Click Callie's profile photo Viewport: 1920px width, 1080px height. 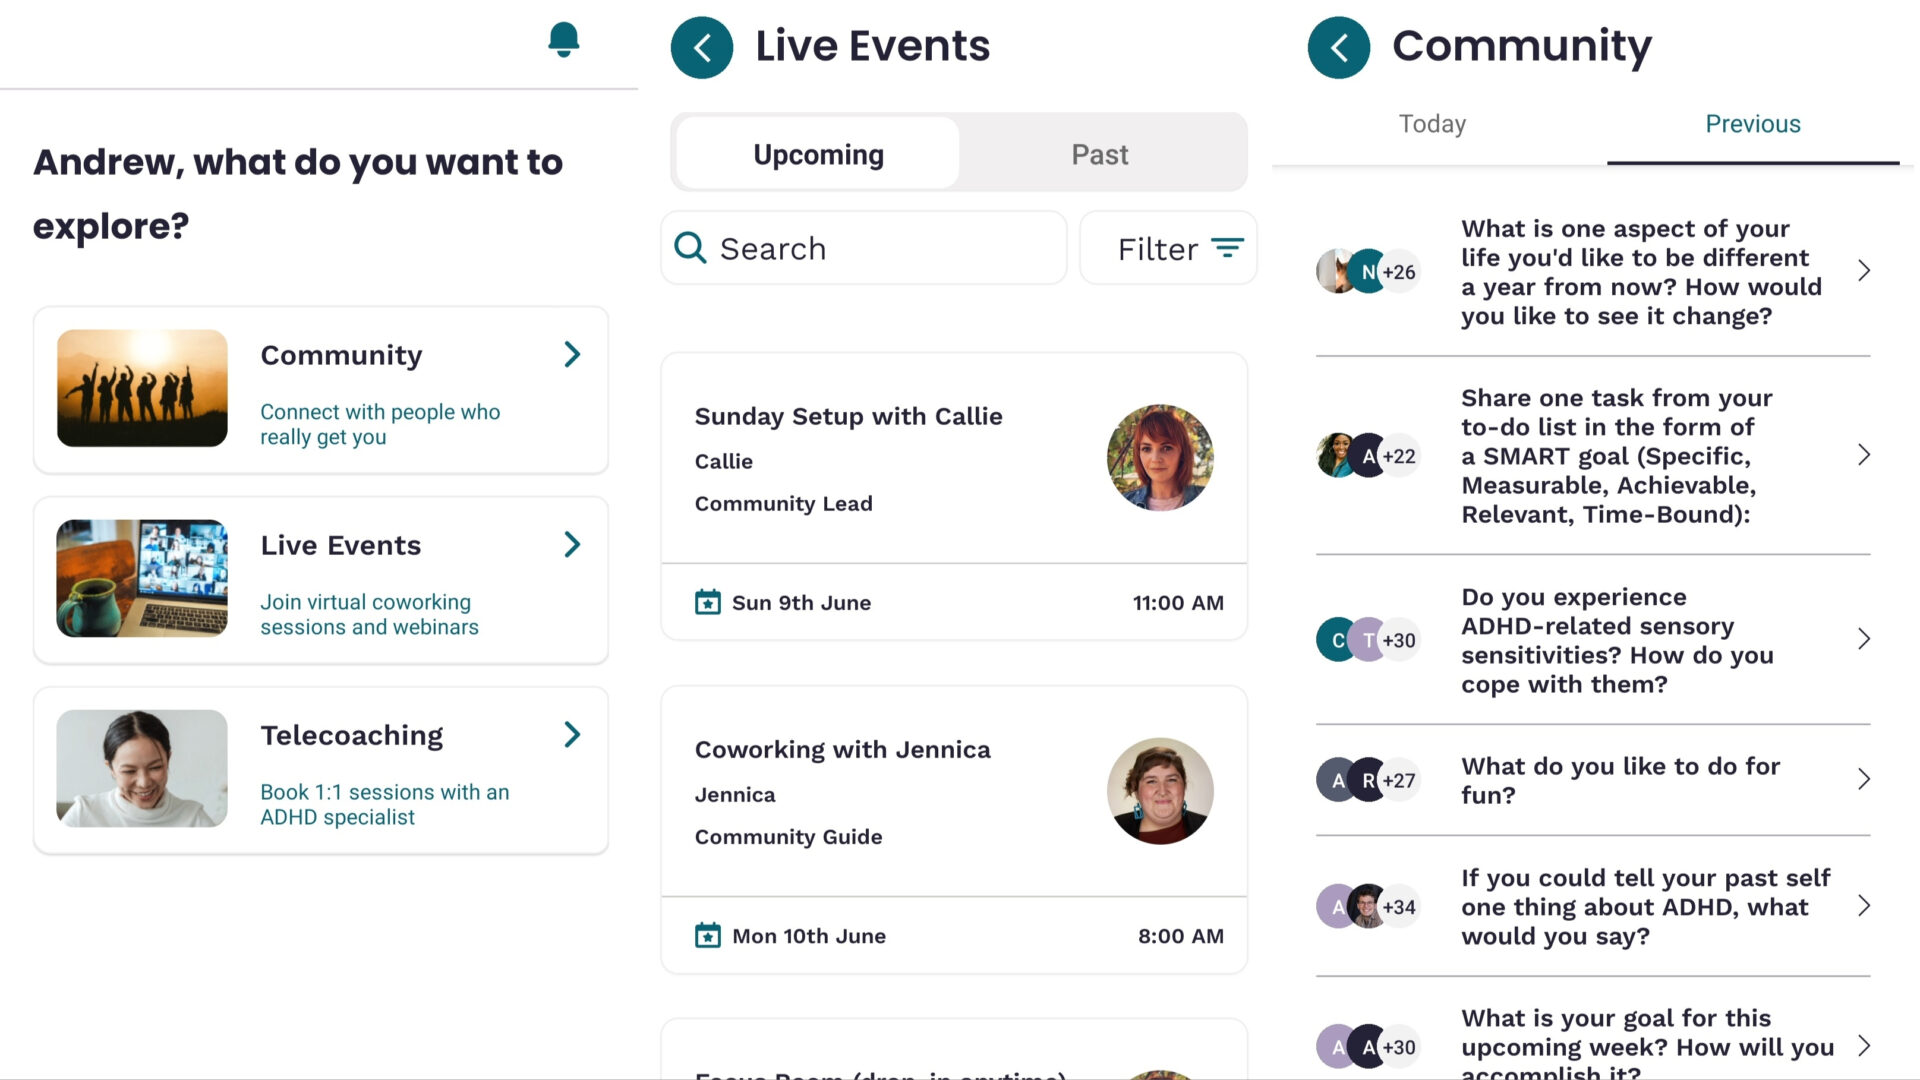coord(1160,458)
